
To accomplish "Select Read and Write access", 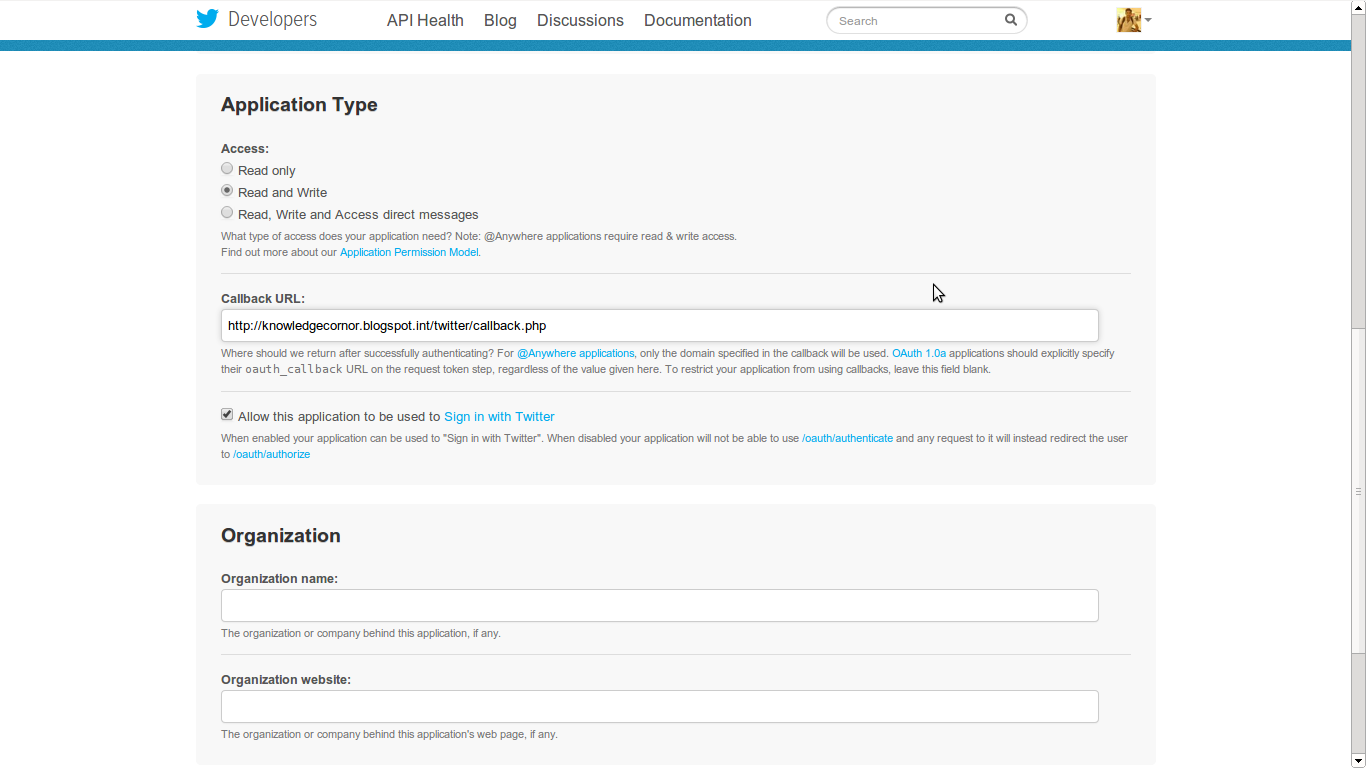I will (x=227, y=191).
